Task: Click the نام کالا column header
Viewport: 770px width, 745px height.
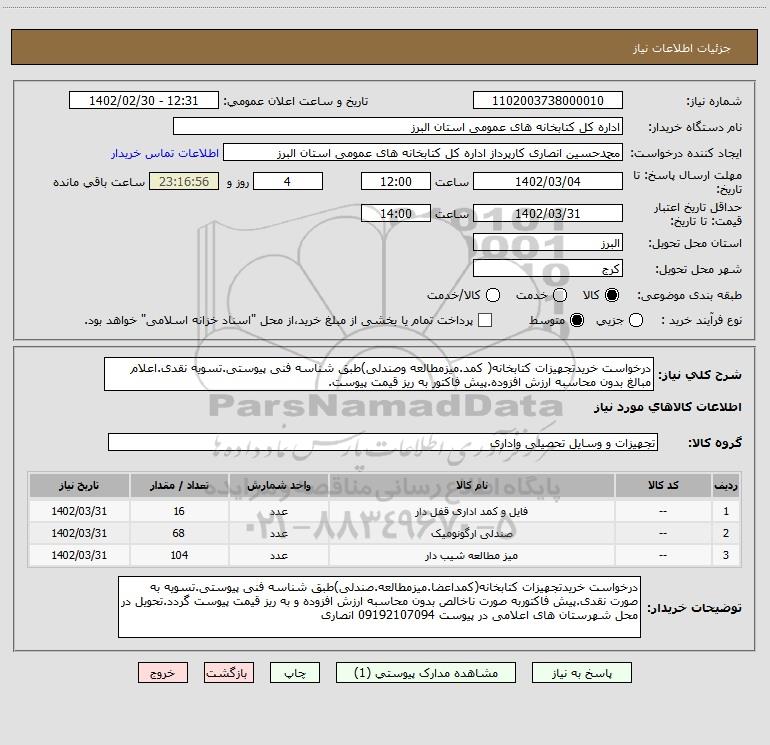Action: pos(471,485)
